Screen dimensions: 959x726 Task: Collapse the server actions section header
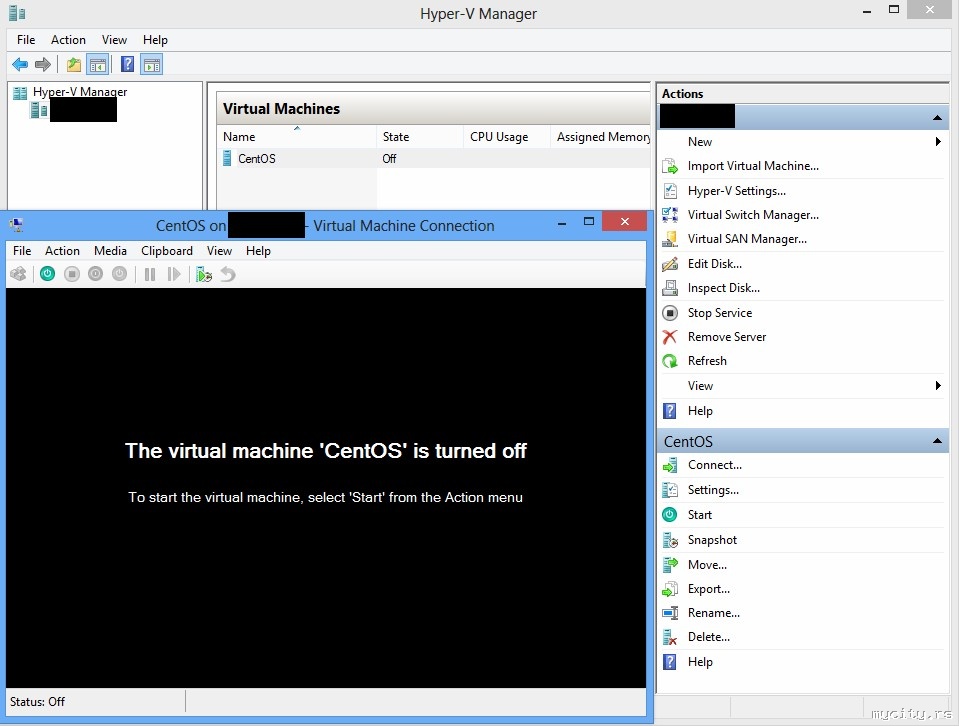pos(937,117)
